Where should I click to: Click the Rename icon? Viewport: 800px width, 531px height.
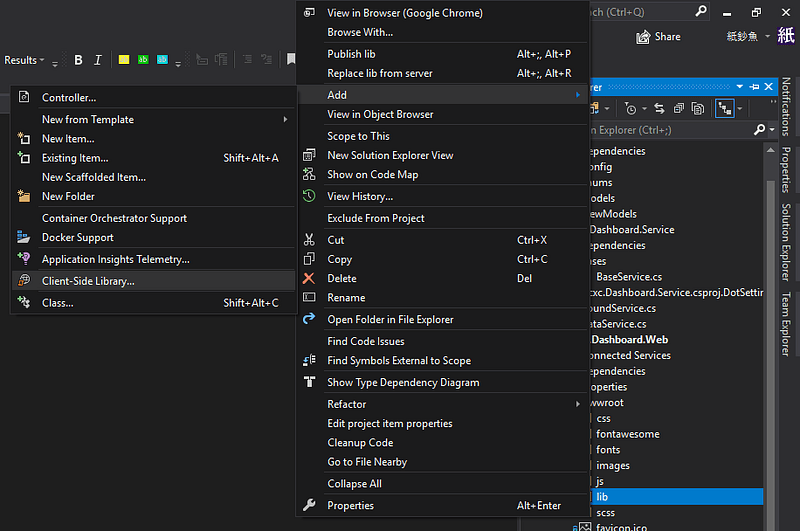(309, 297)
